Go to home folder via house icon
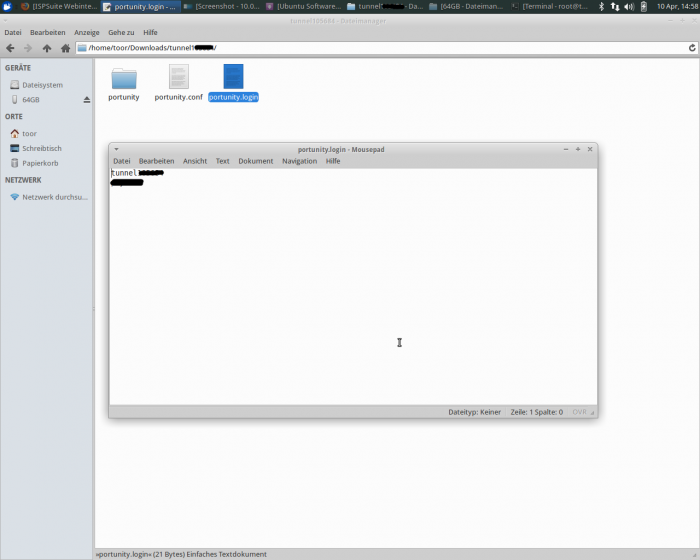 pos(65,48)
